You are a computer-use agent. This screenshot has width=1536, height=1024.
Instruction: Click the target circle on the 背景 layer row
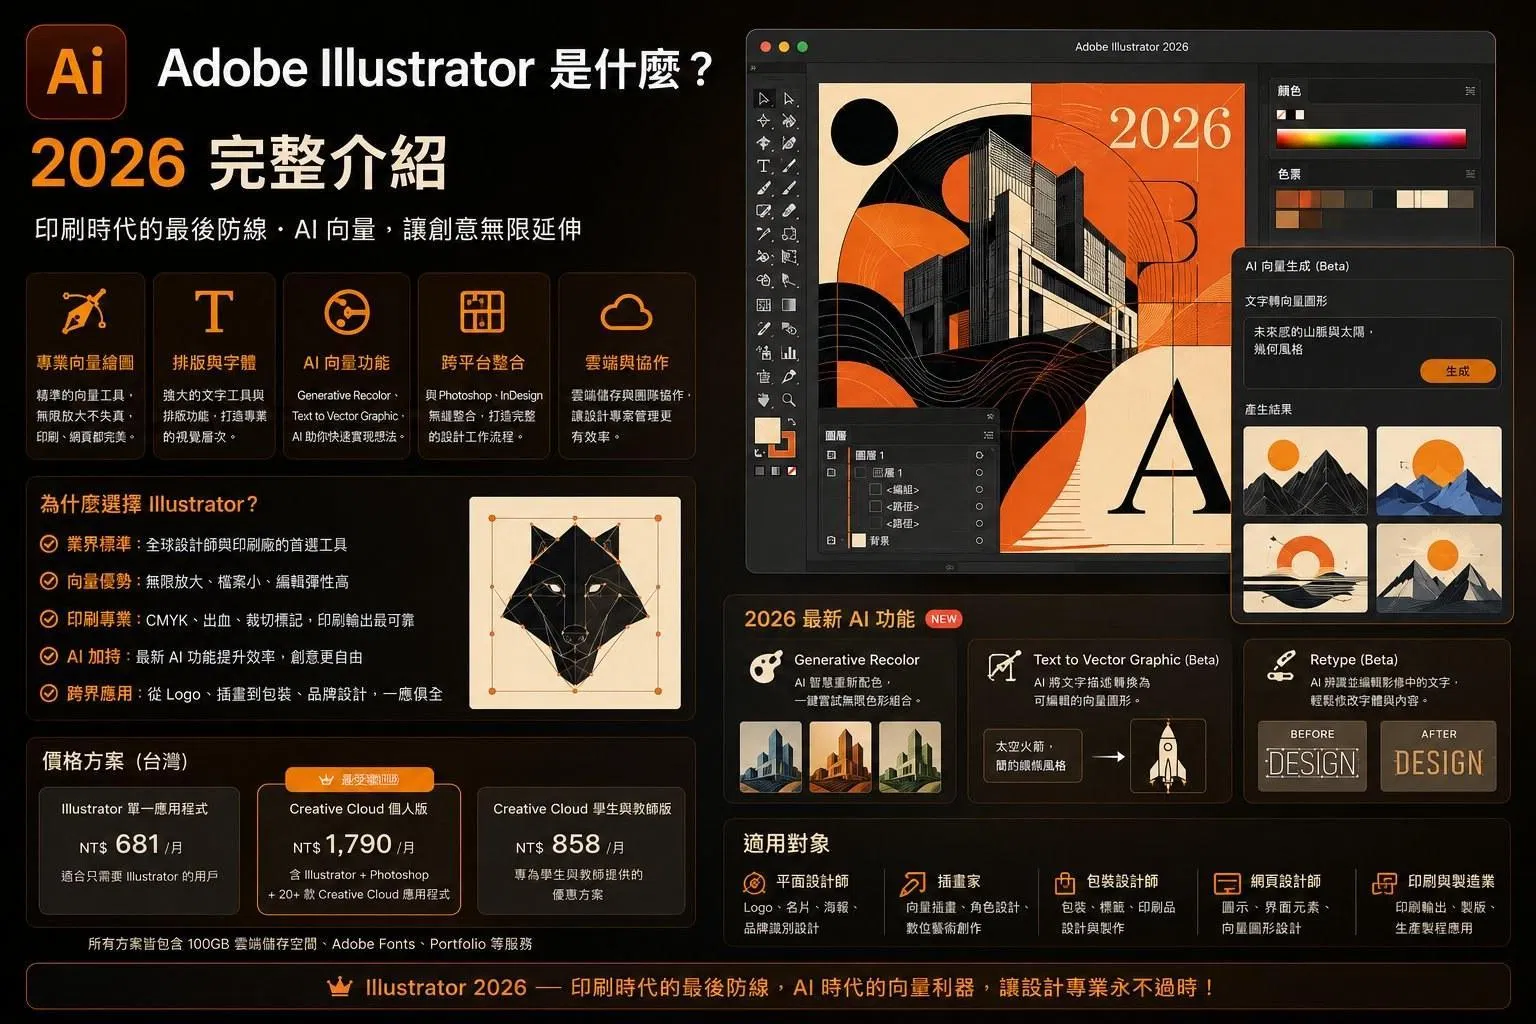click(979, 541)
